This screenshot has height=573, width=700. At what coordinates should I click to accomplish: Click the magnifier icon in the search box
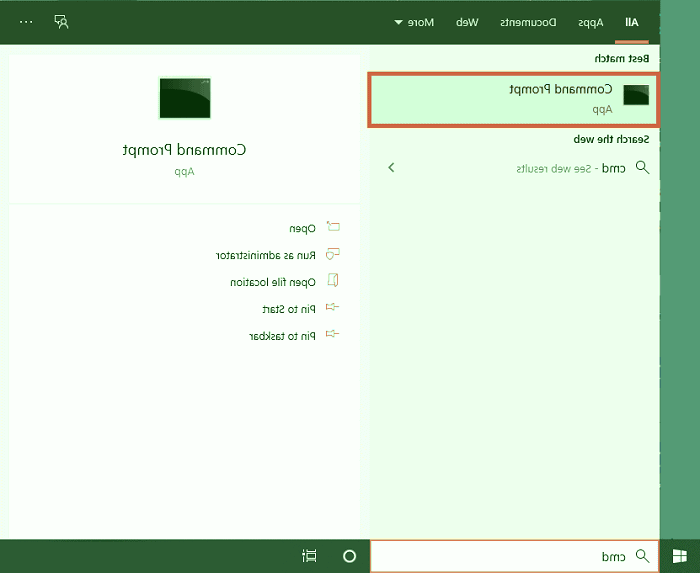click(x=643, y=556)
